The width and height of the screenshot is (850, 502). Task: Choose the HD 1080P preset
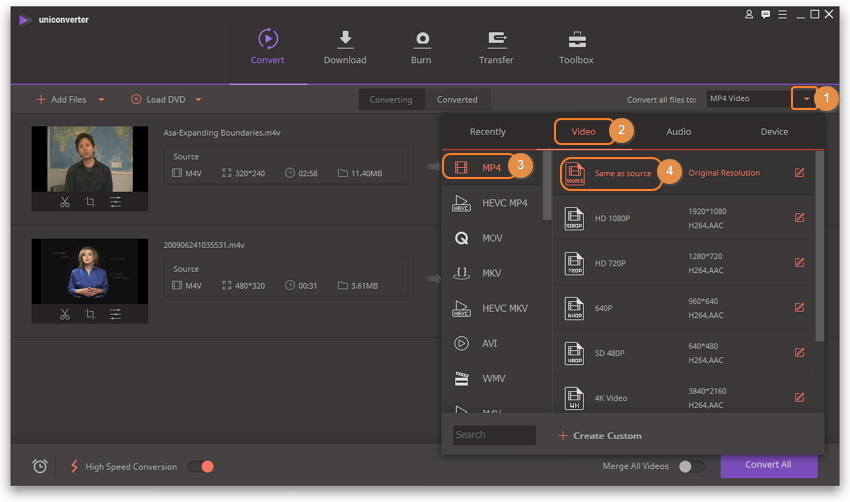tap(683, 218)
